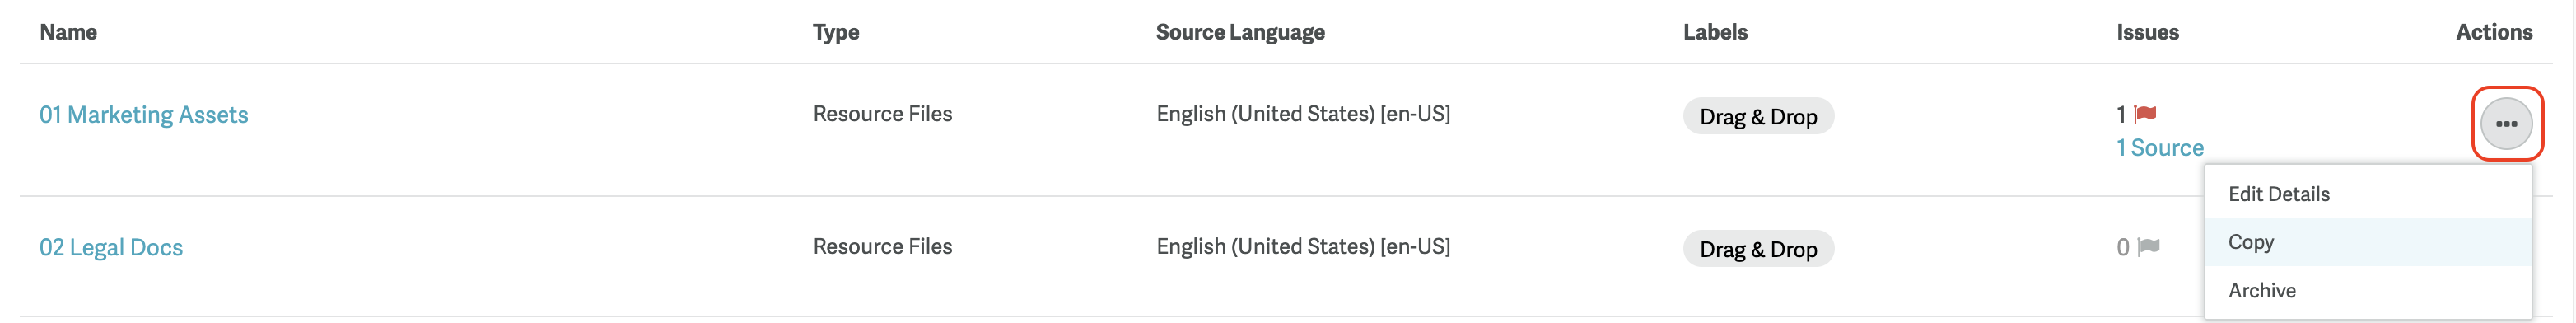This screenshot has height=323, width=2576.
Task: Follow the 1 Source issues link
Action: 2159,148
